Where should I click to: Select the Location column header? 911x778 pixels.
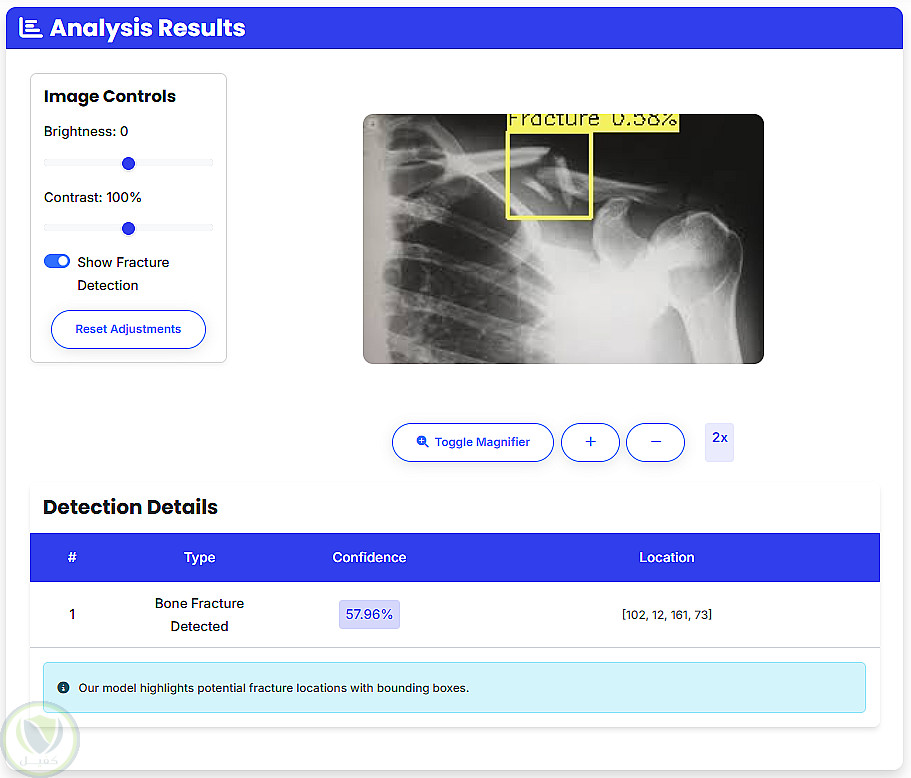[666, 557]
